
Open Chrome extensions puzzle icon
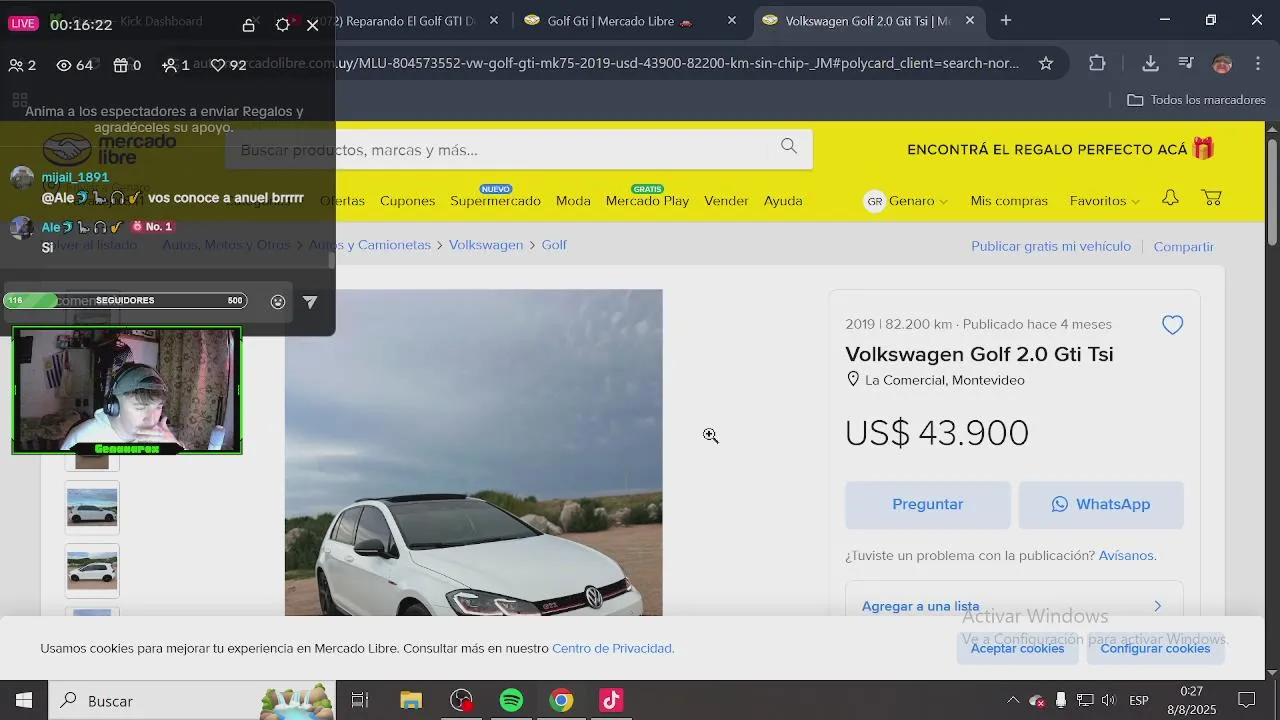point(1097,63)
